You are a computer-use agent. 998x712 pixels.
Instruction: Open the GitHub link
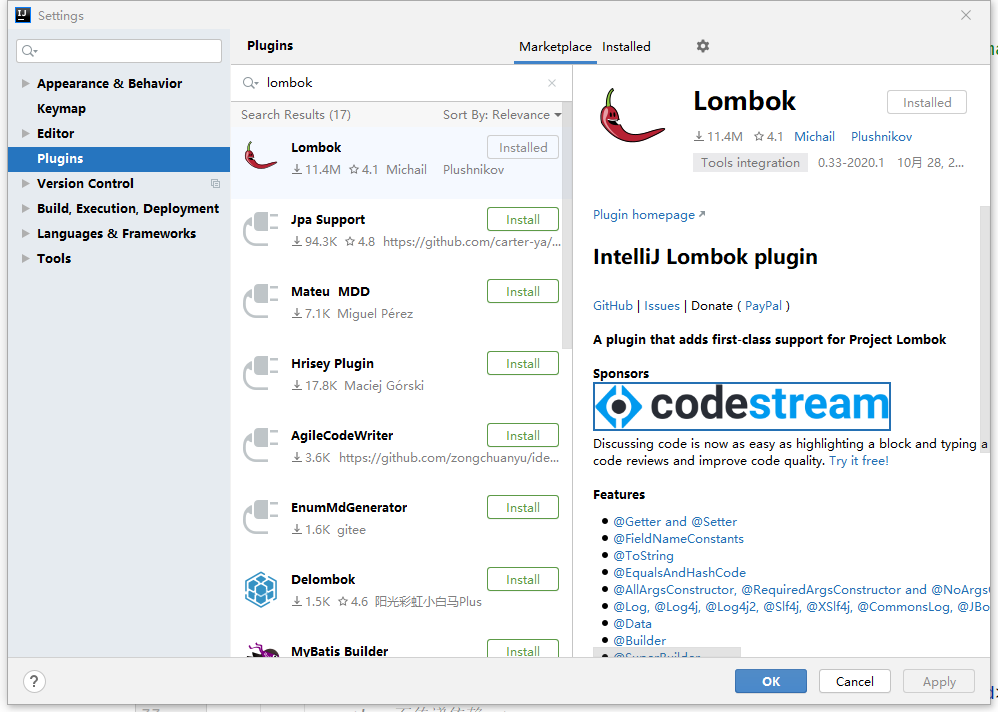612,305
